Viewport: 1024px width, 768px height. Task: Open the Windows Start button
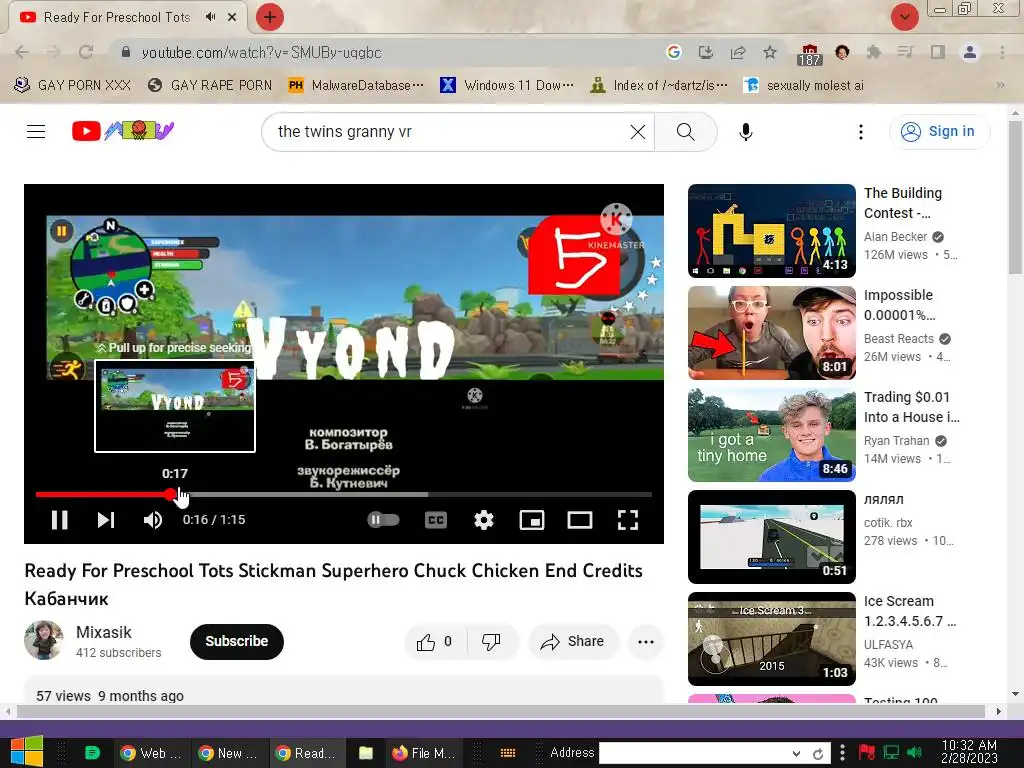26,752
